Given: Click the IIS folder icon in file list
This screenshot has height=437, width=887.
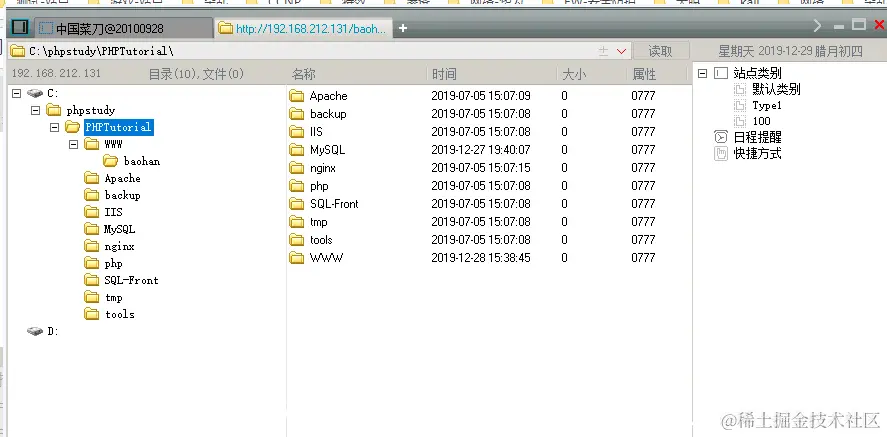Looking at the screenshot, I should pyautogui.click(x=296, y=132).
